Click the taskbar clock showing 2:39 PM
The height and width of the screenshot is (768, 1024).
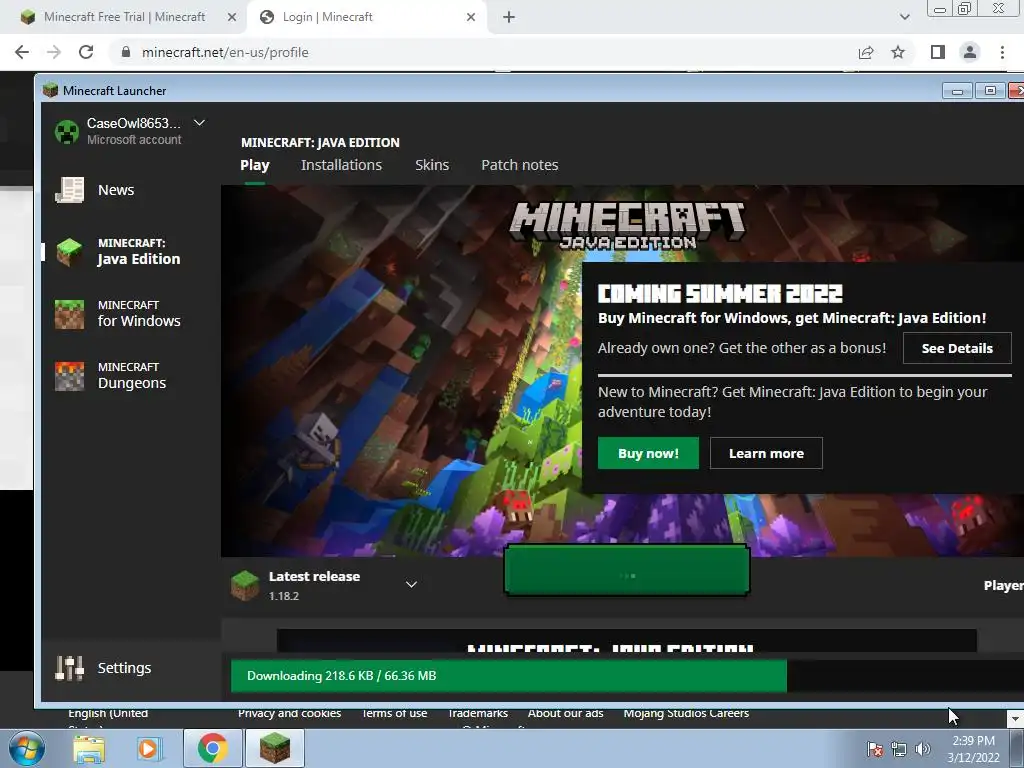973,749
